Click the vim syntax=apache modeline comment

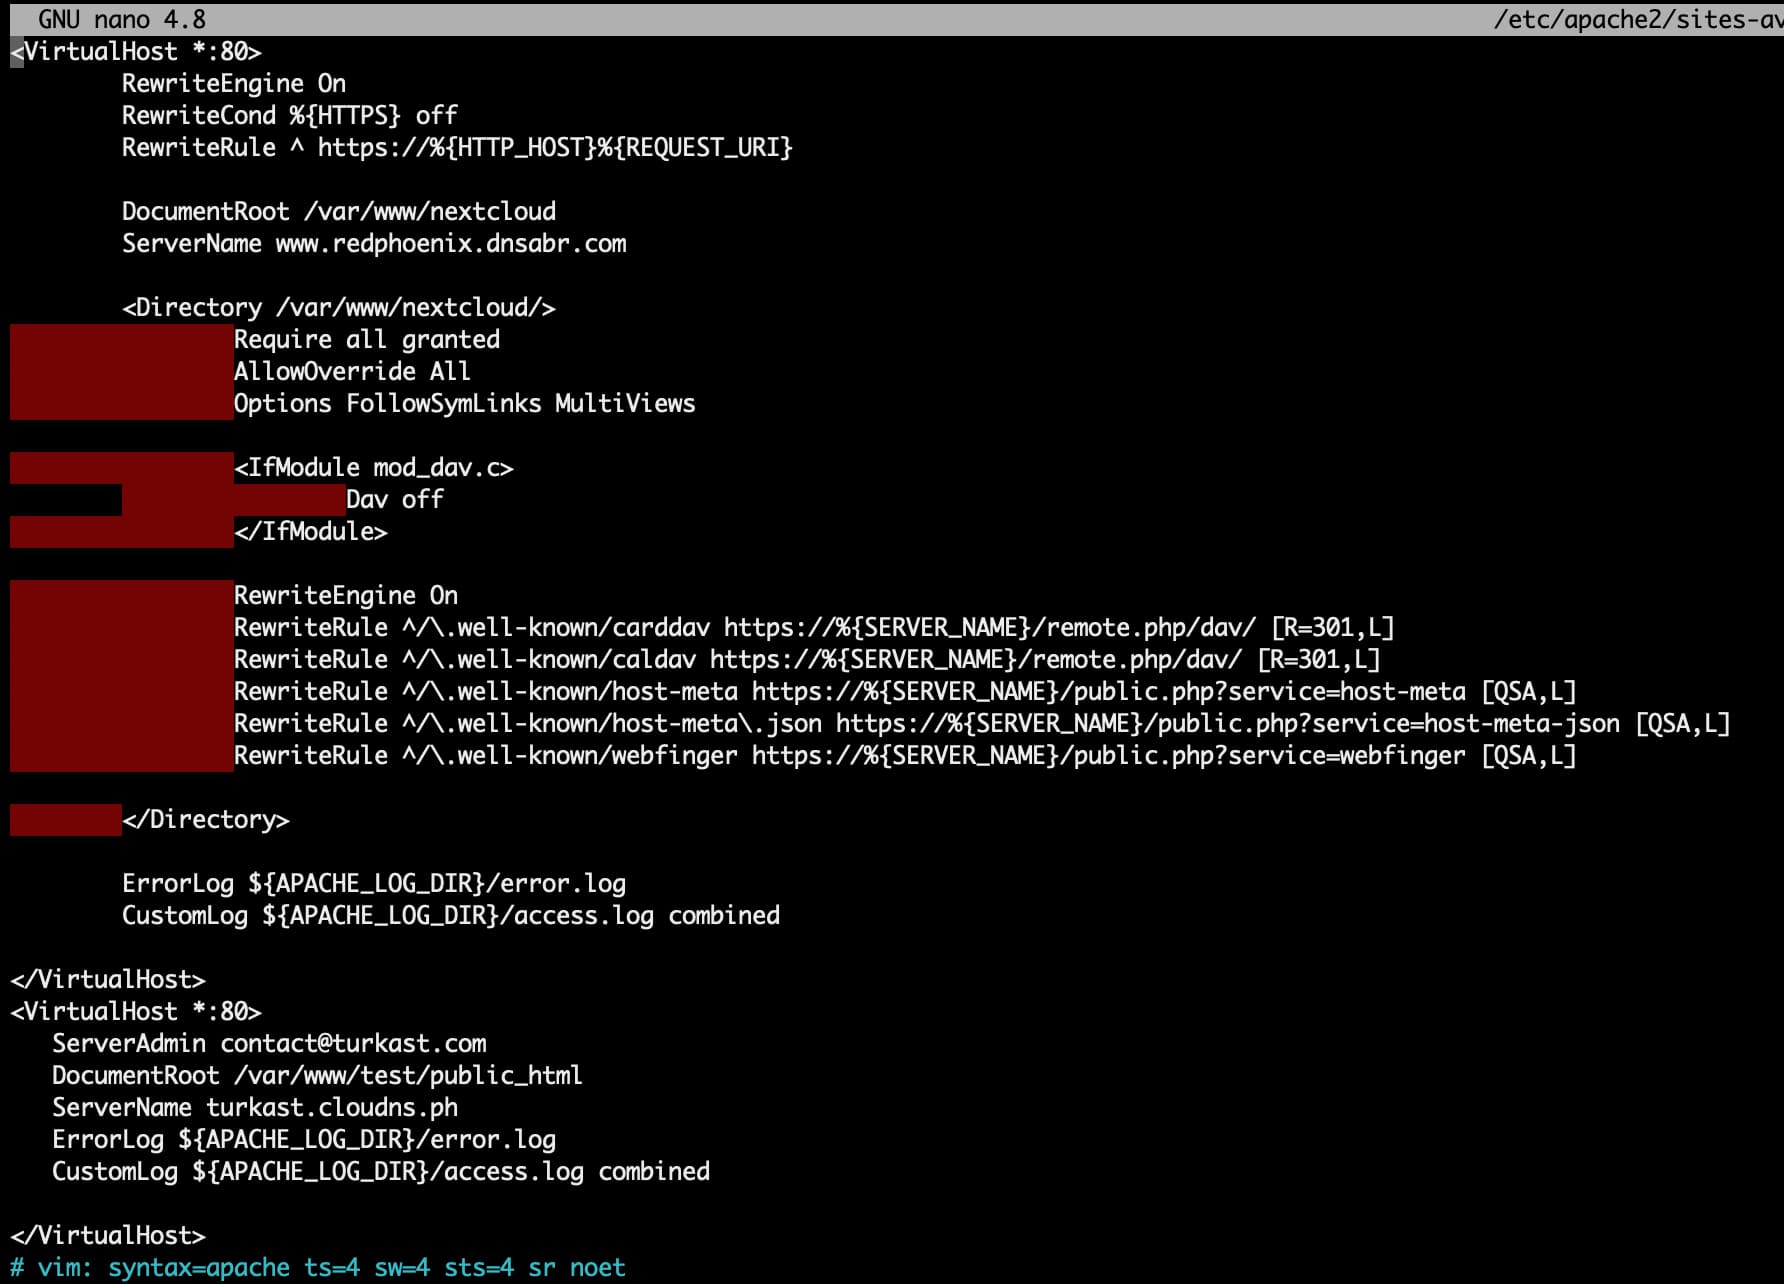click(318, 1267)
